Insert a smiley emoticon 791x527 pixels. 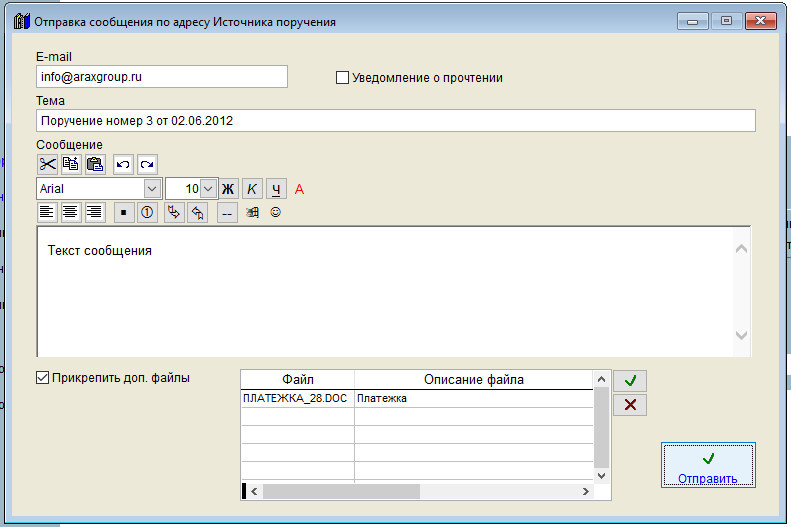point(275,212)
